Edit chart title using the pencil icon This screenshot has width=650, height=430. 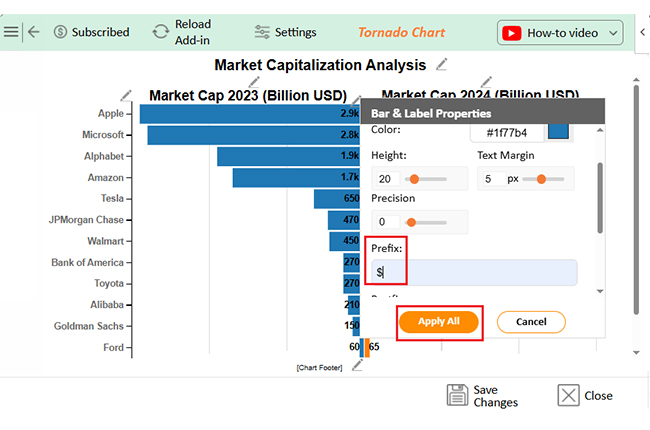[442, 64]
